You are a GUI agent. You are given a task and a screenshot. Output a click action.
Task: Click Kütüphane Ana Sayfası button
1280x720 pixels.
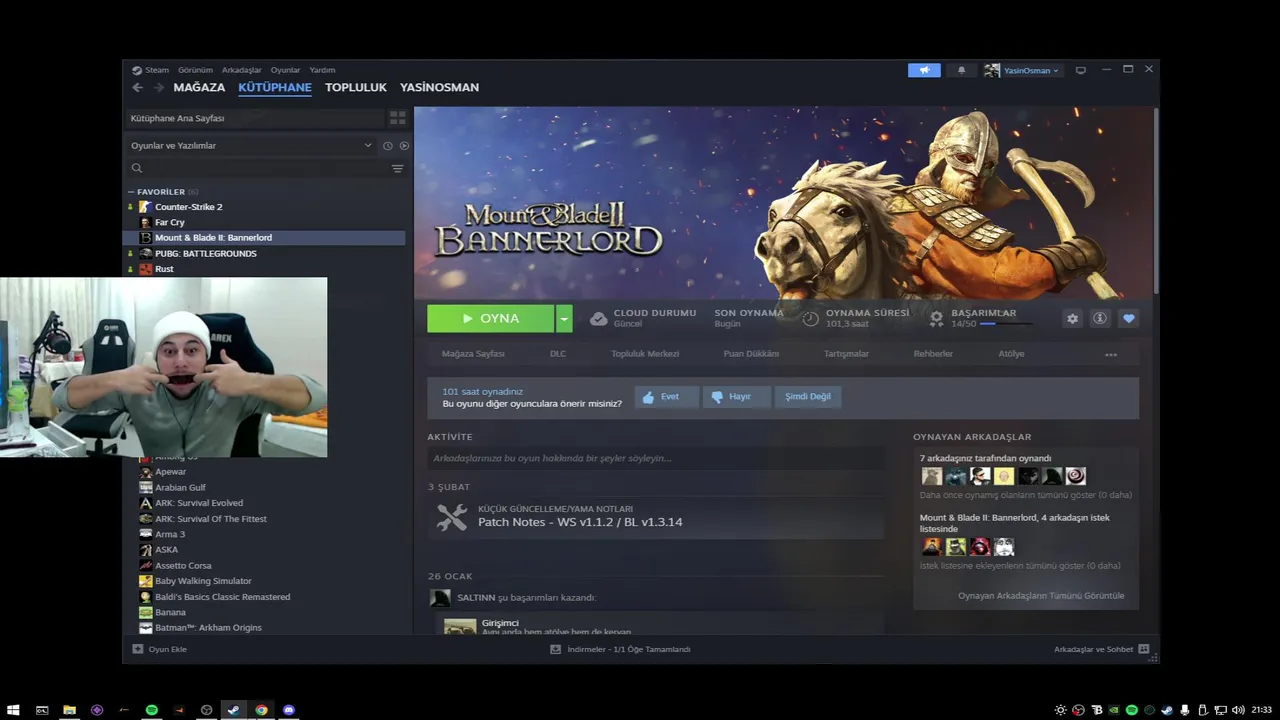click(254, 118)
